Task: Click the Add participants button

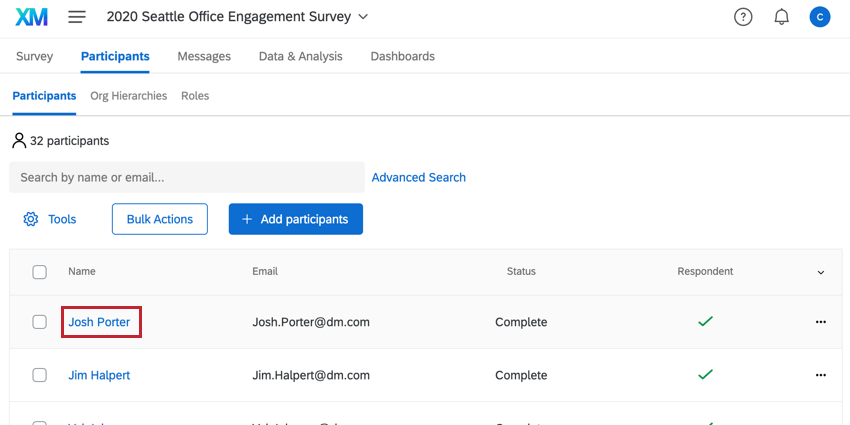Action: click(295, 219)
